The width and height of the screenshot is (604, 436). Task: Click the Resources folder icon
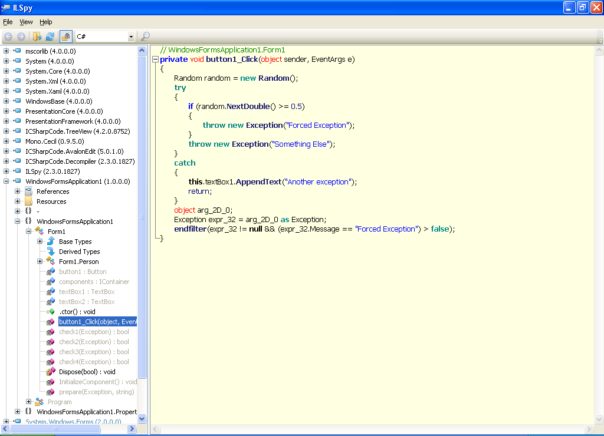[29, 201]
